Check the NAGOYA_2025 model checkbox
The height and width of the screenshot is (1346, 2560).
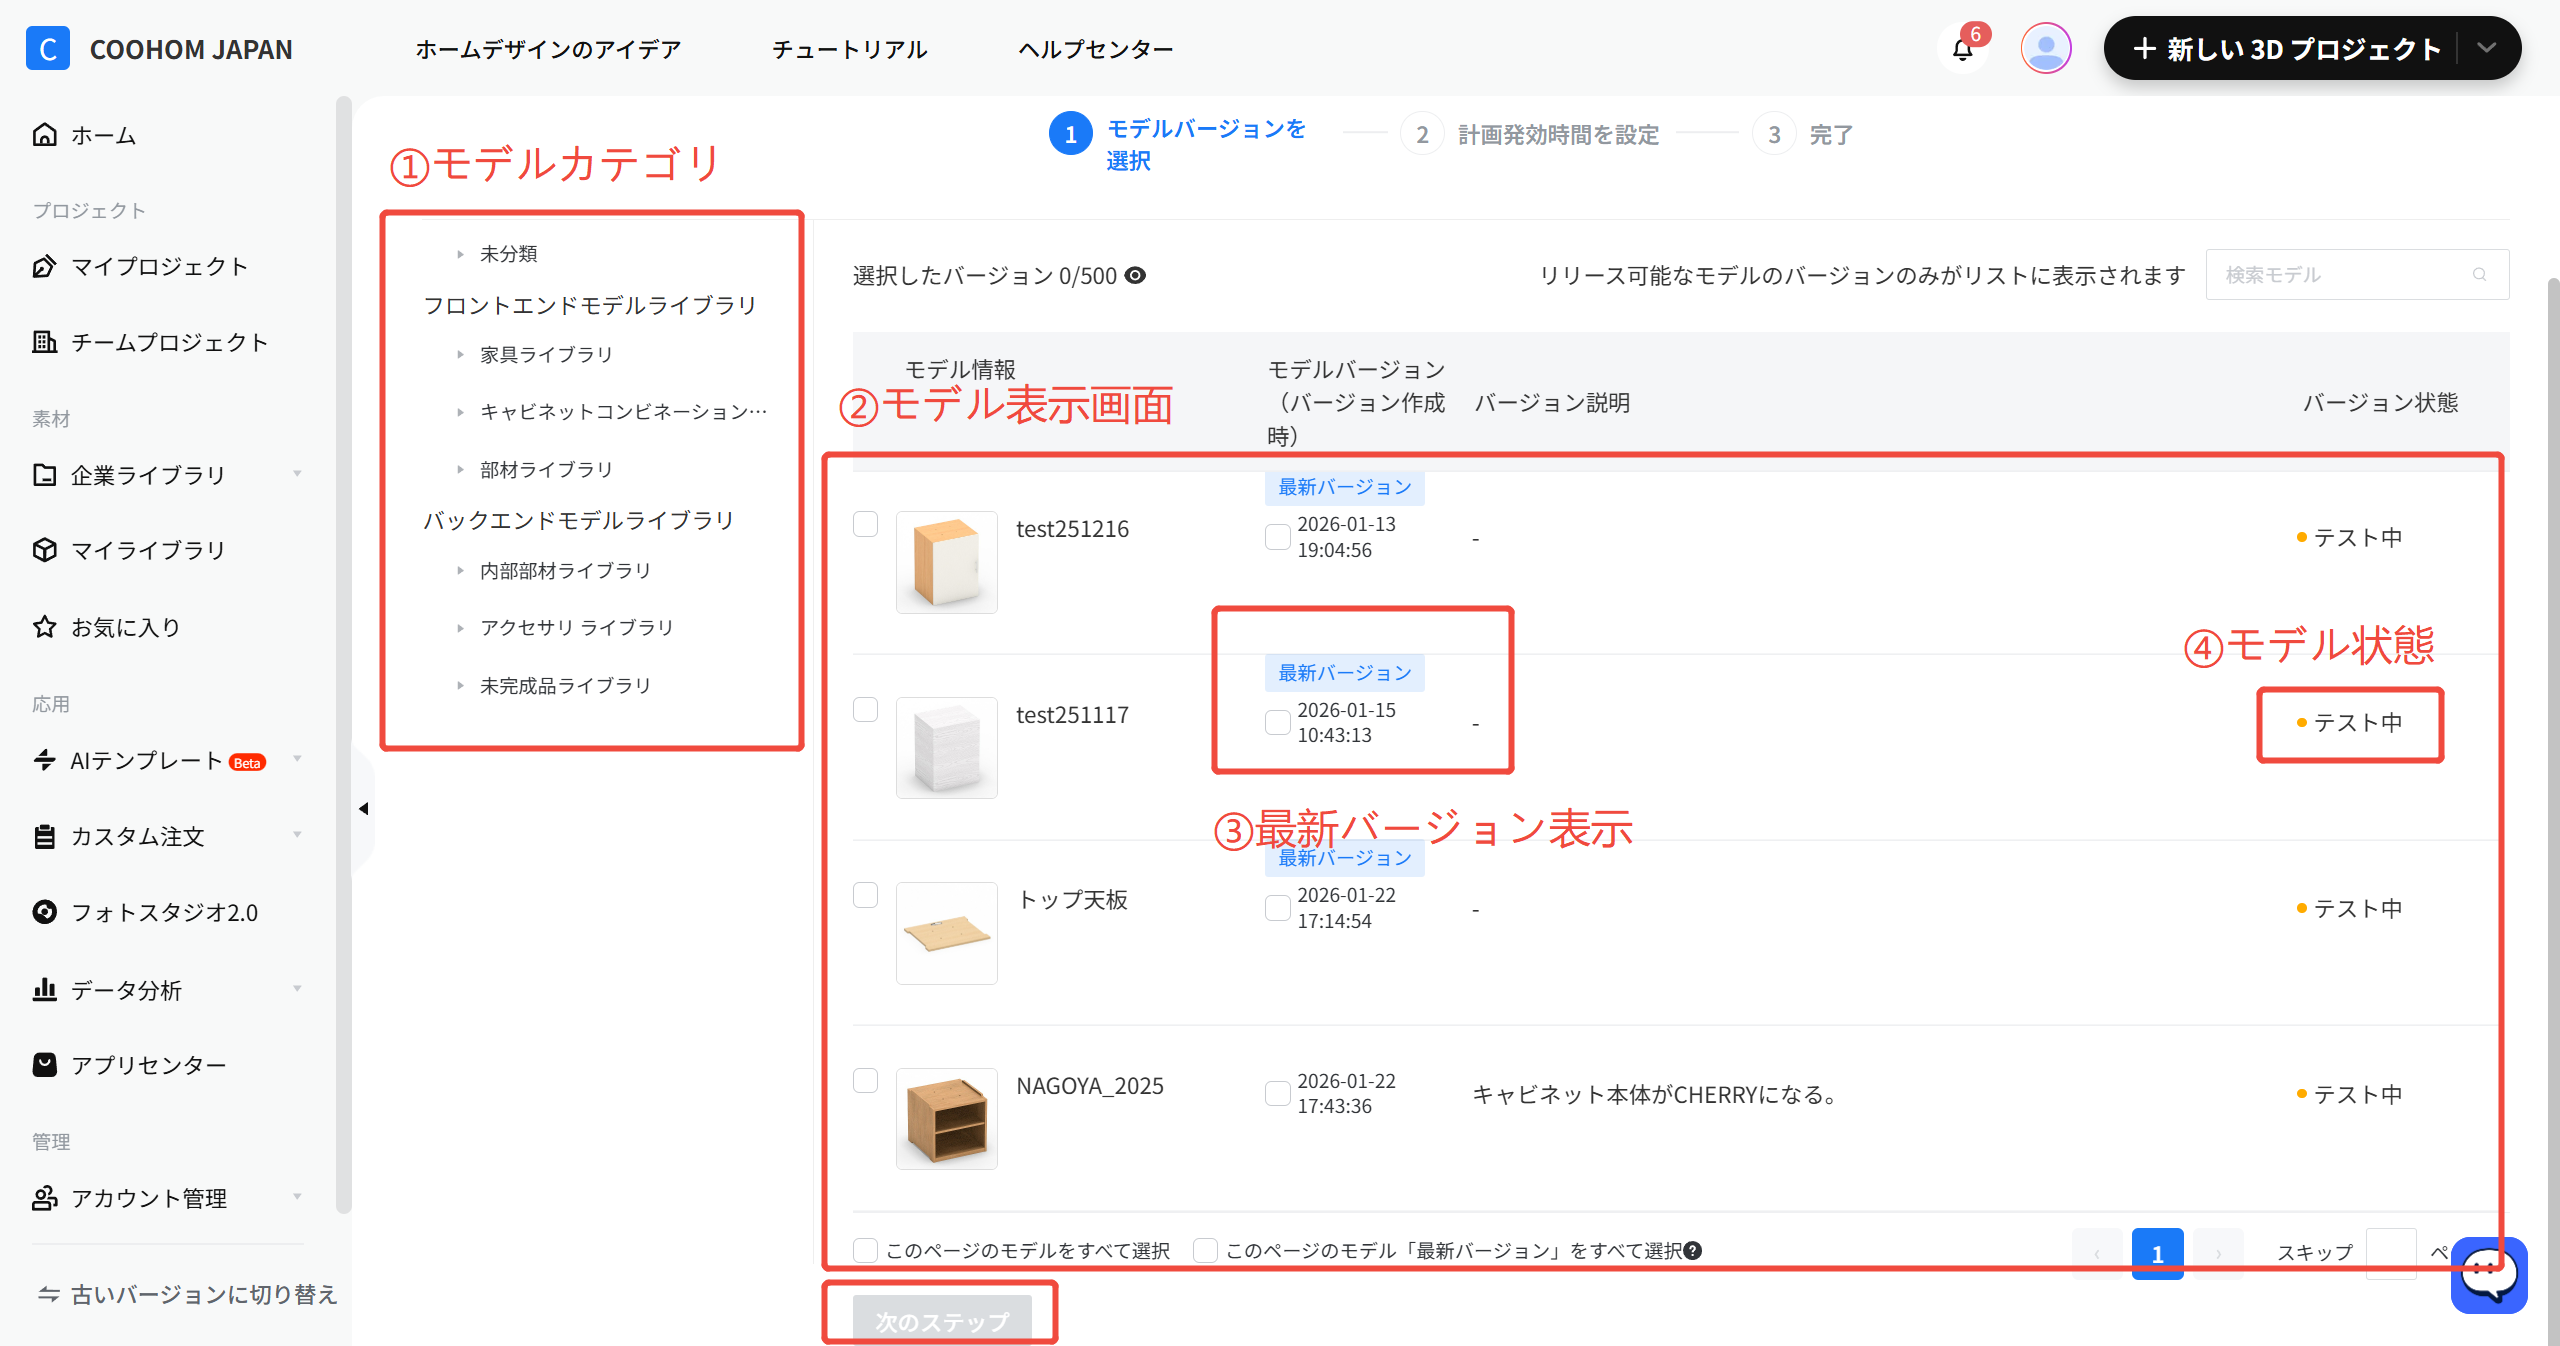(x=865, y=1080)
